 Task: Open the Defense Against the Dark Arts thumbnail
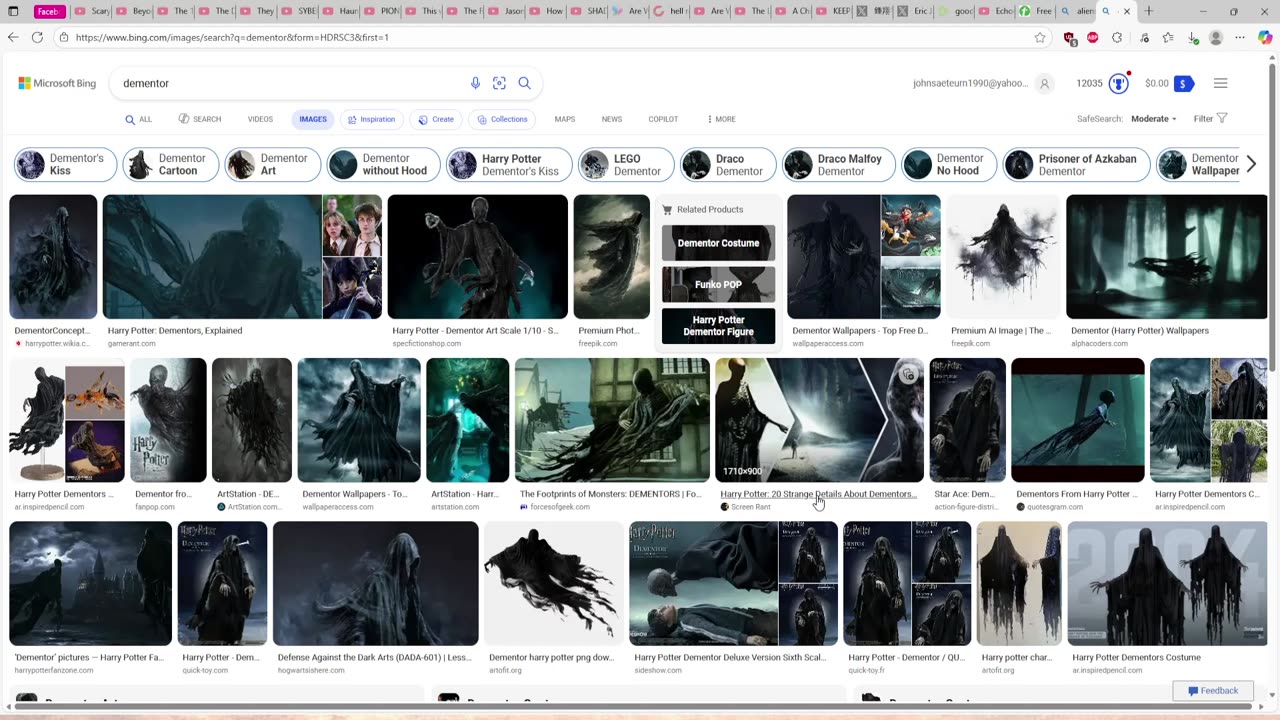click(375, 584)
